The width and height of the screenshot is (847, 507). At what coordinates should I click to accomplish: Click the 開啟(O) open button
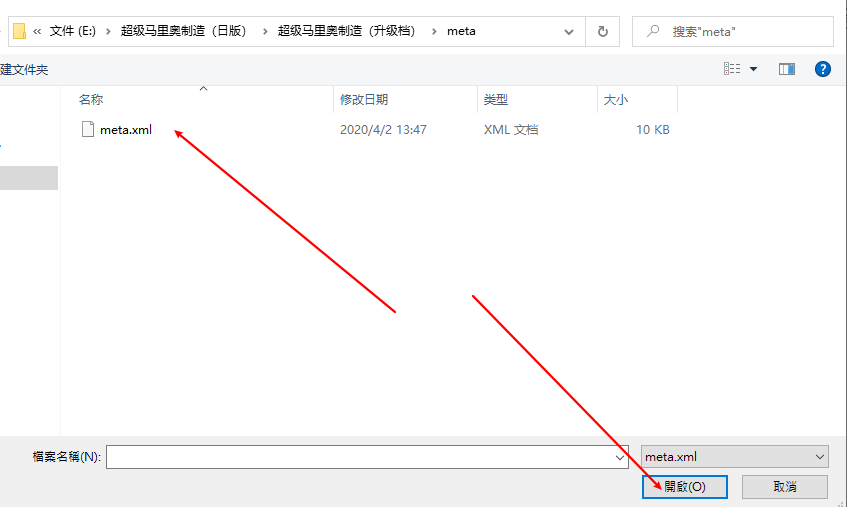click(x=685, y=487)
